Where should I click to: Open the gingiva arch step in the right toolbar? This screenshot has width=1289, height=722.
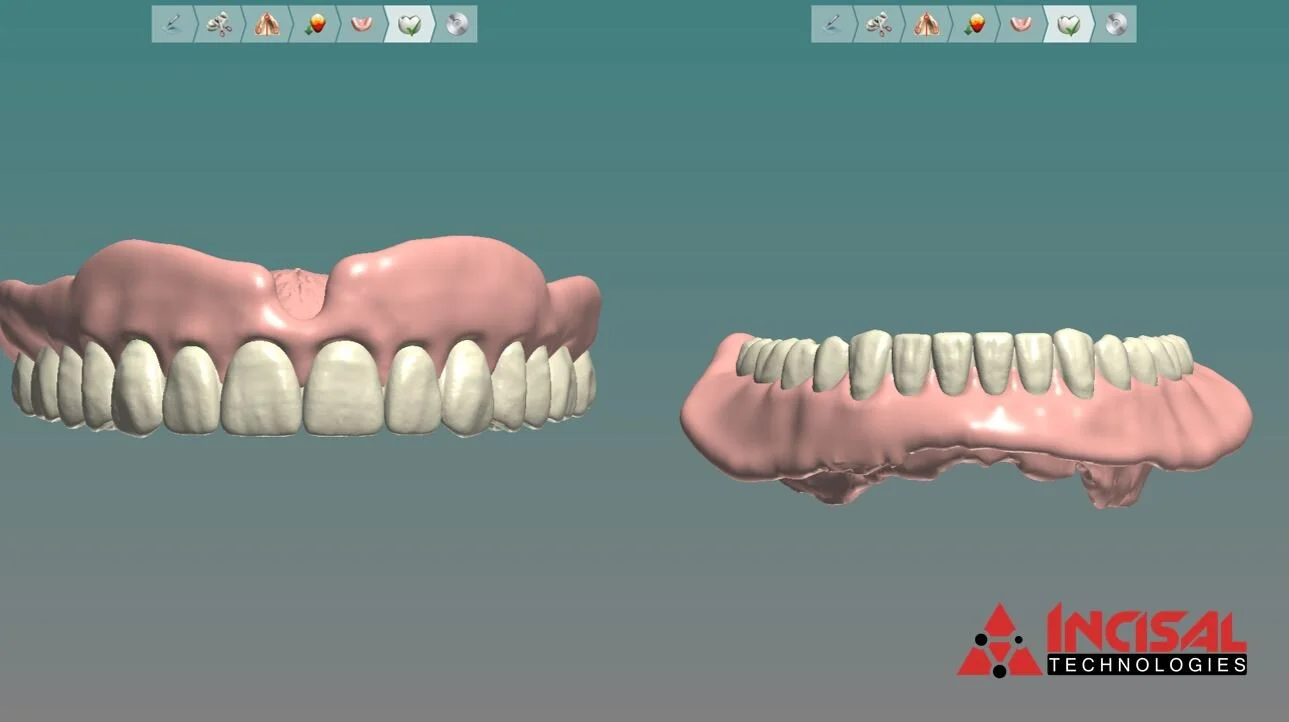[x=1020, y=25]
